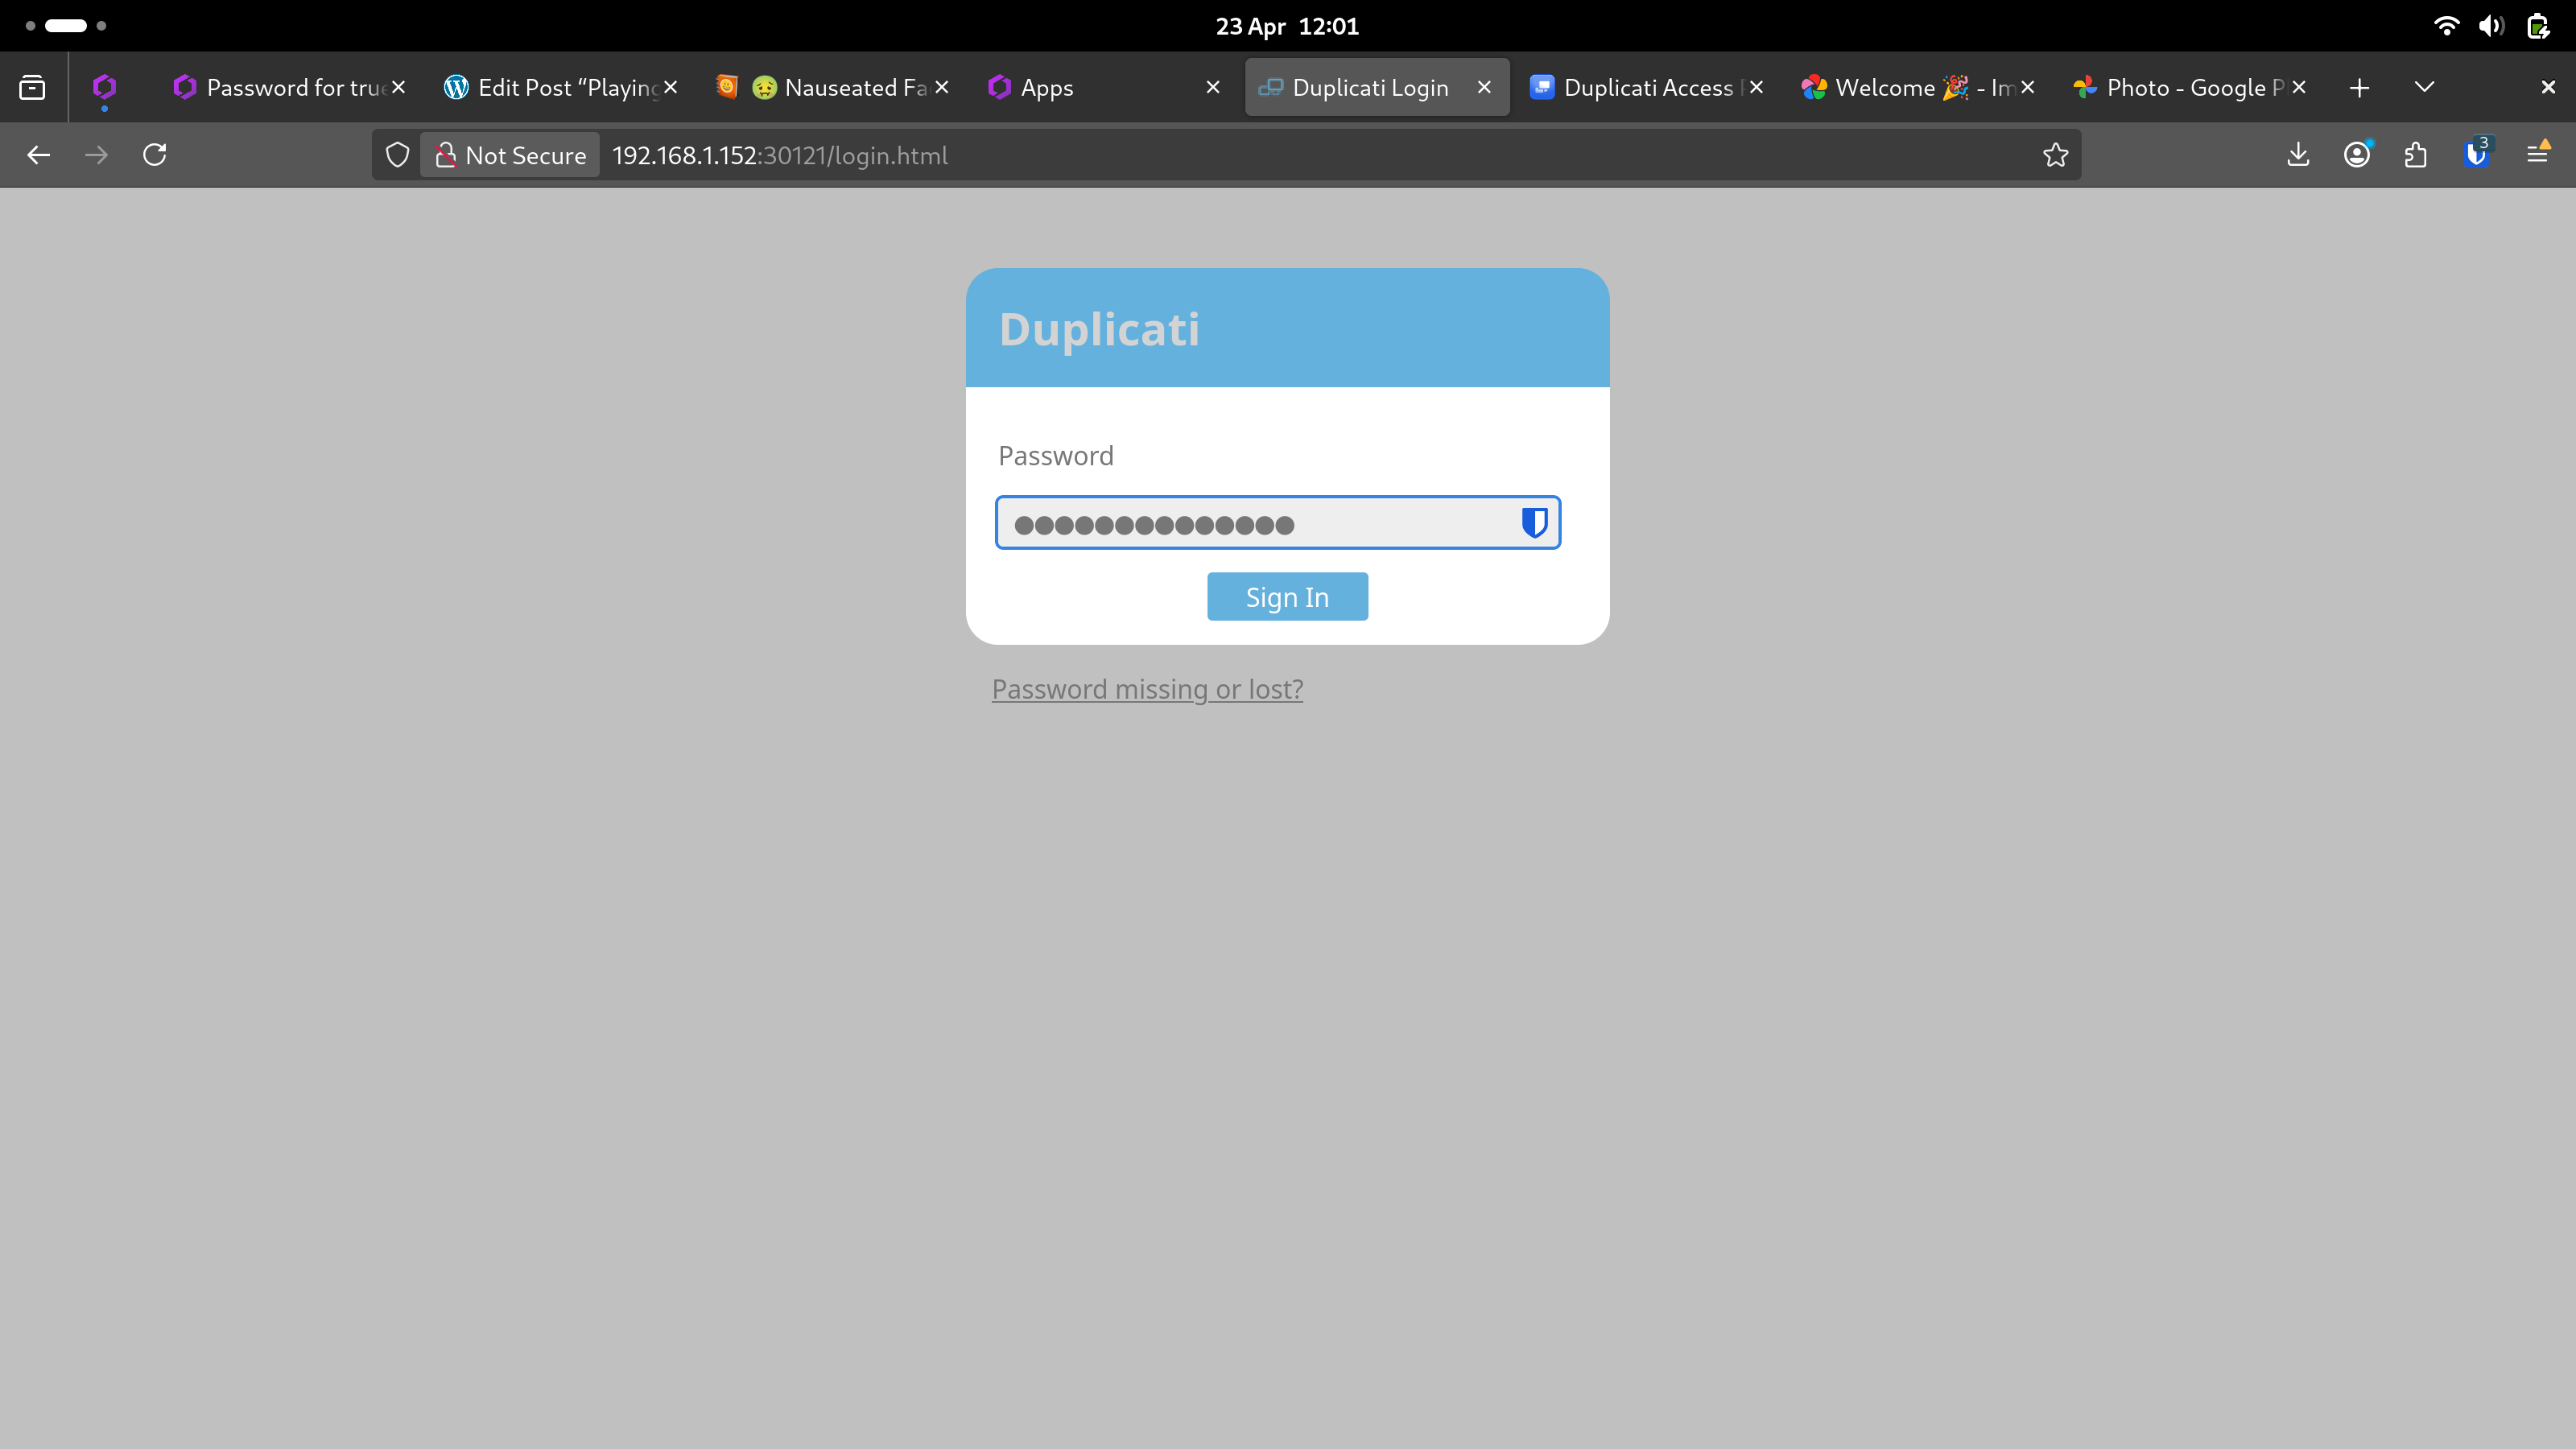Close the 'Edit Post' tab
The width and height of the screenshot is (2576, 1449).
[x=670, y=88]
